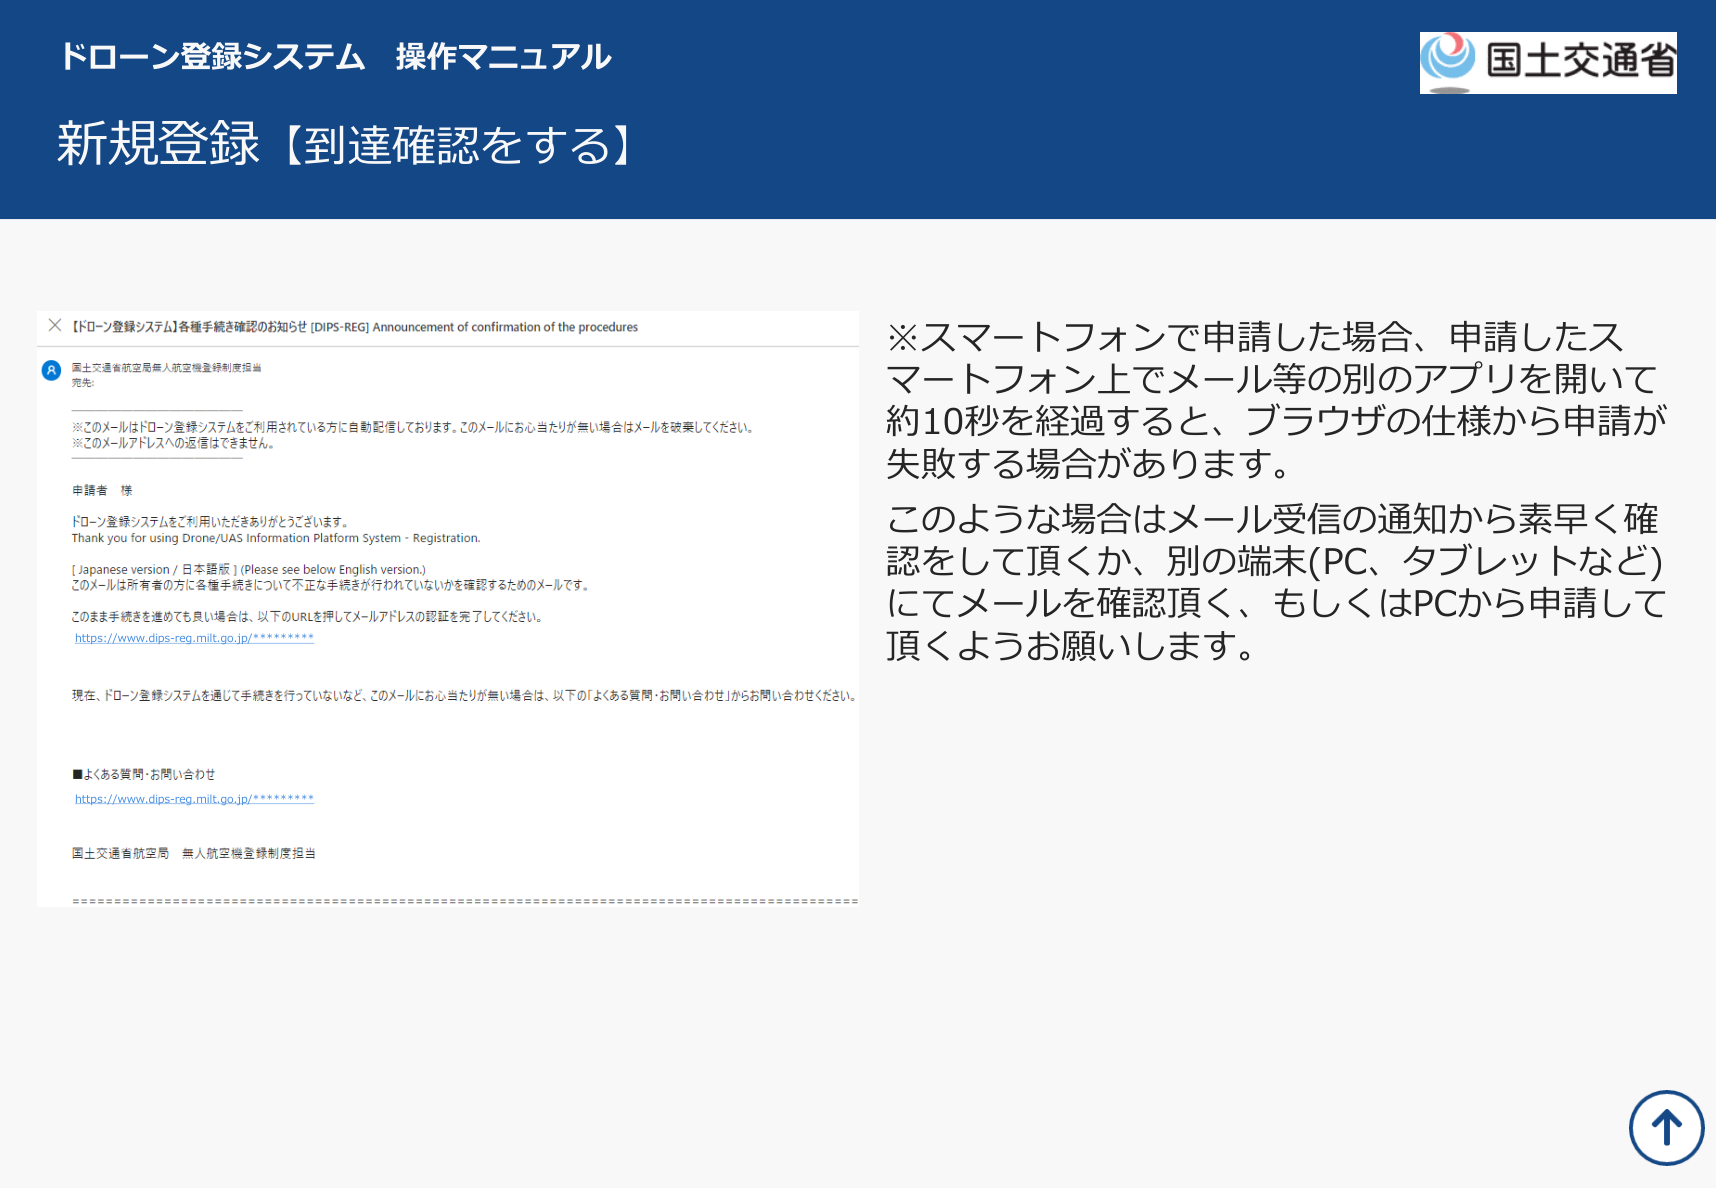The image size is (1716, 1188).
Task: Click the blue globe emblem of the ministry logo
Action: (x=1448, y=60)
